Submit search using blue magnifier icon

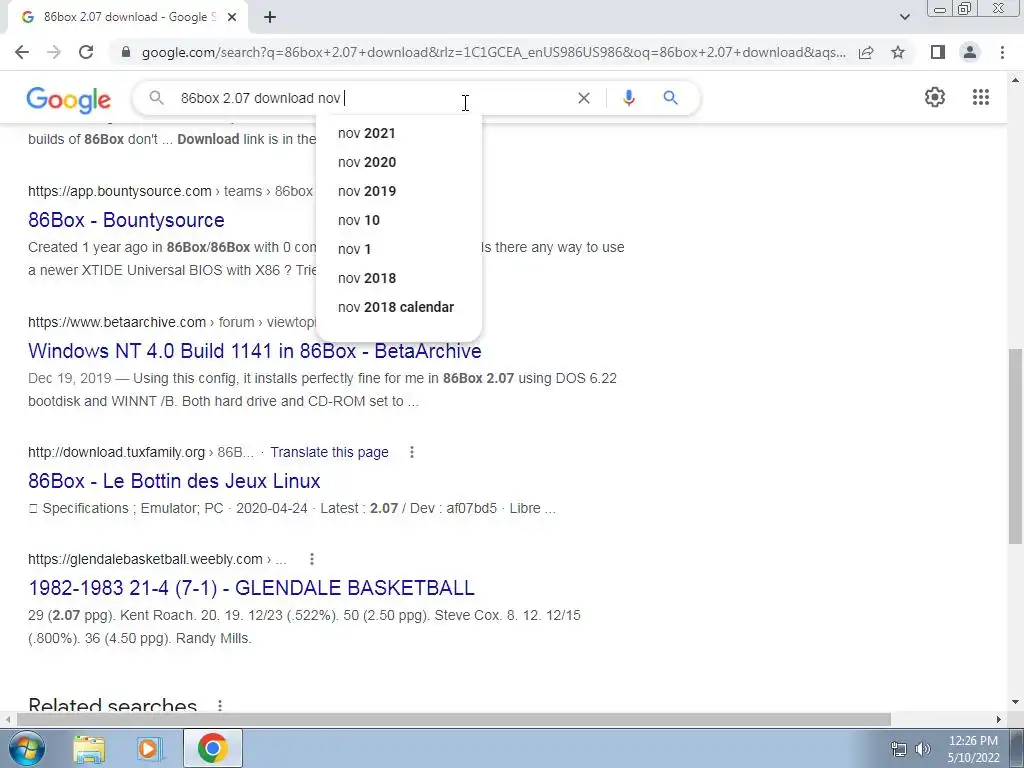point(670,98)
